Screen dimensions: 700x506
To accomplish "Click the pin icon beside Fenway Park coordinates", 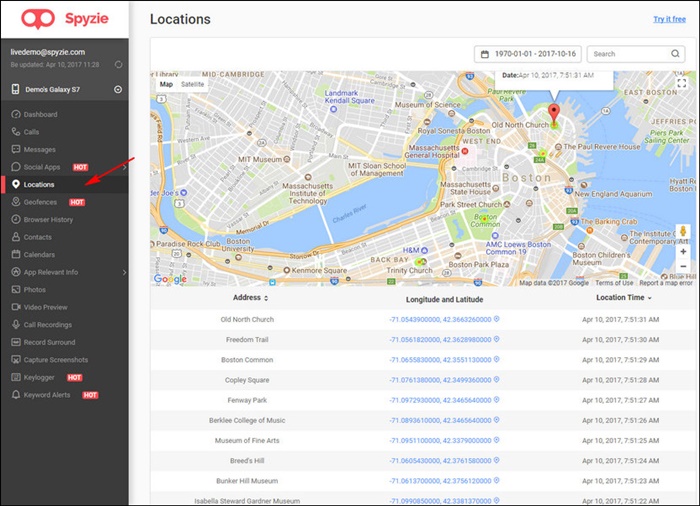I will (496, 400).
